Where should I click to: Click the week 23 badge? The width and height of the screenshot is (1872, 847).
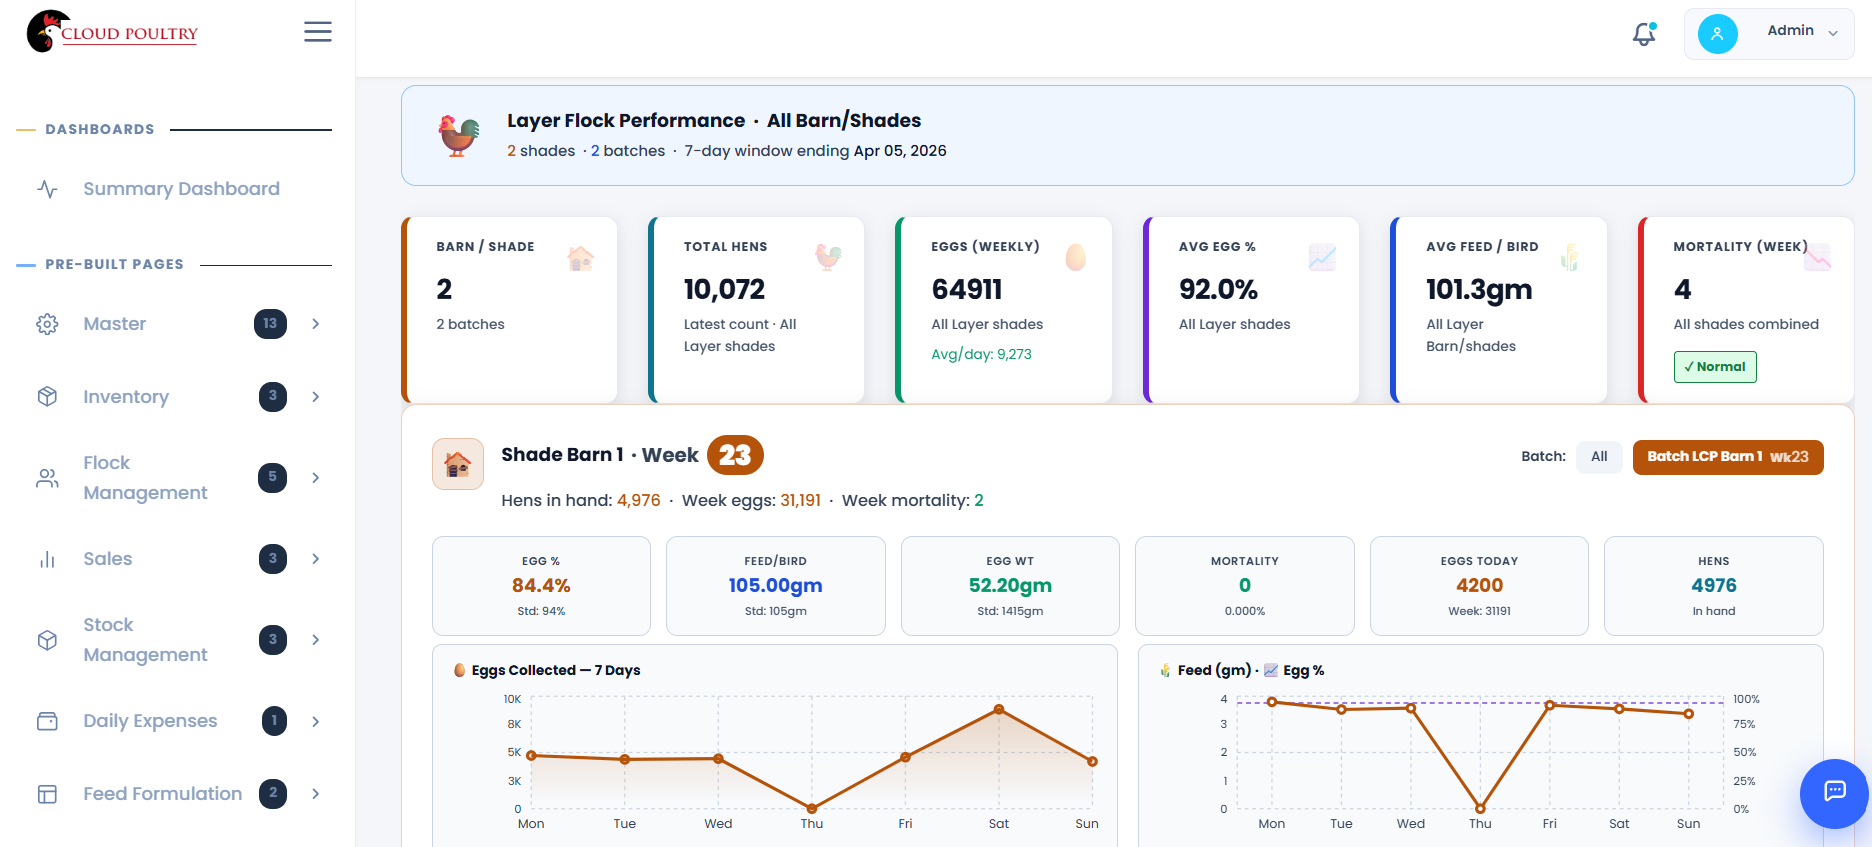point(735,455)
